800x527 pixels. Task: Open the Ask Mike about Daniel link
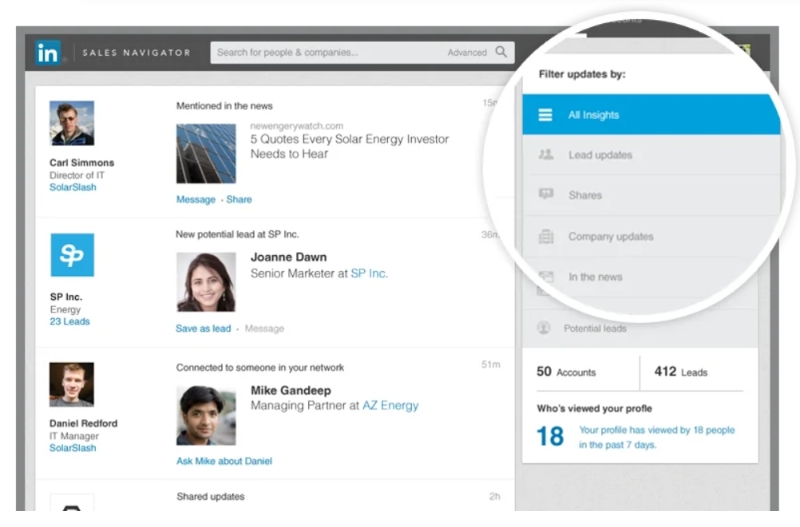(x=224, y=461)
